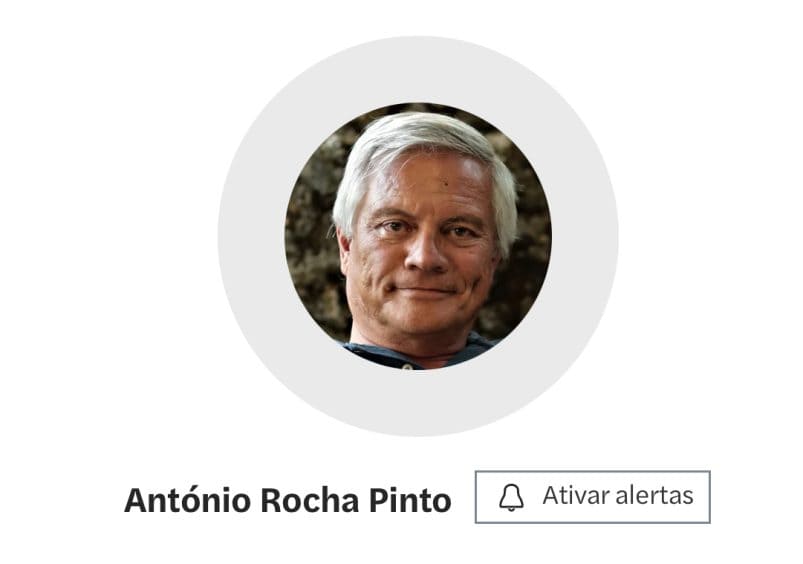
Task: Open the circular author profile photo
Action: (x=418, y=236)
